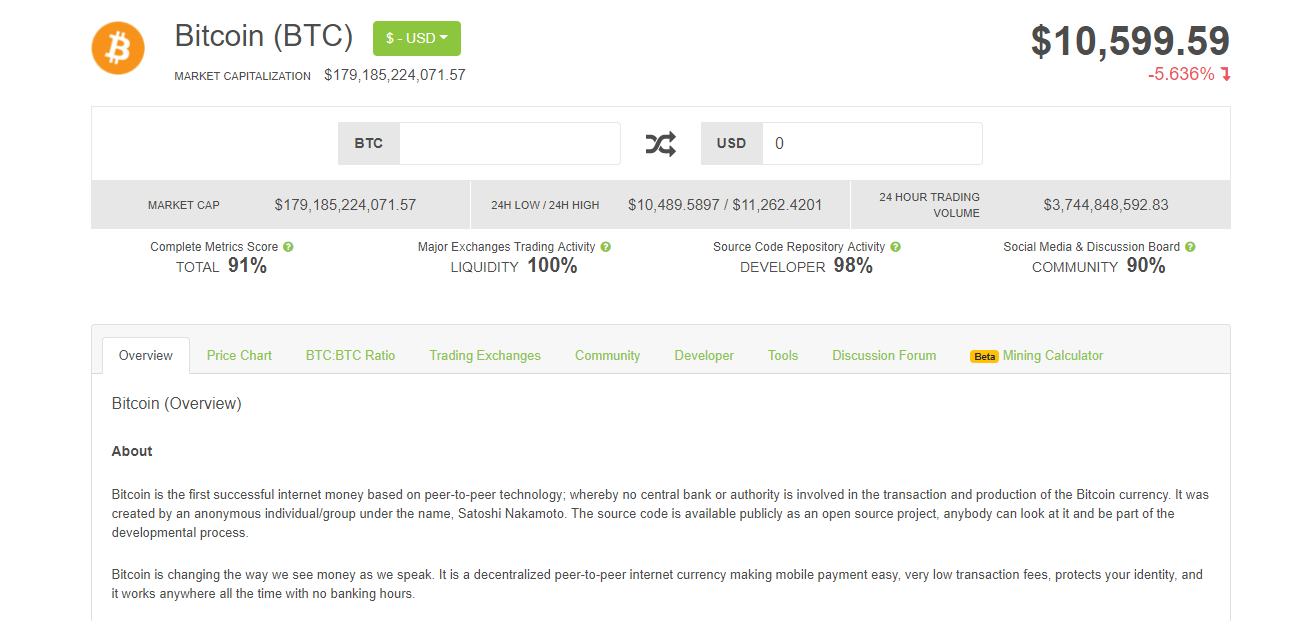
Task: Open the $ - USD currency dropdown
Action: pyautogui.click(x=417, y=38)
